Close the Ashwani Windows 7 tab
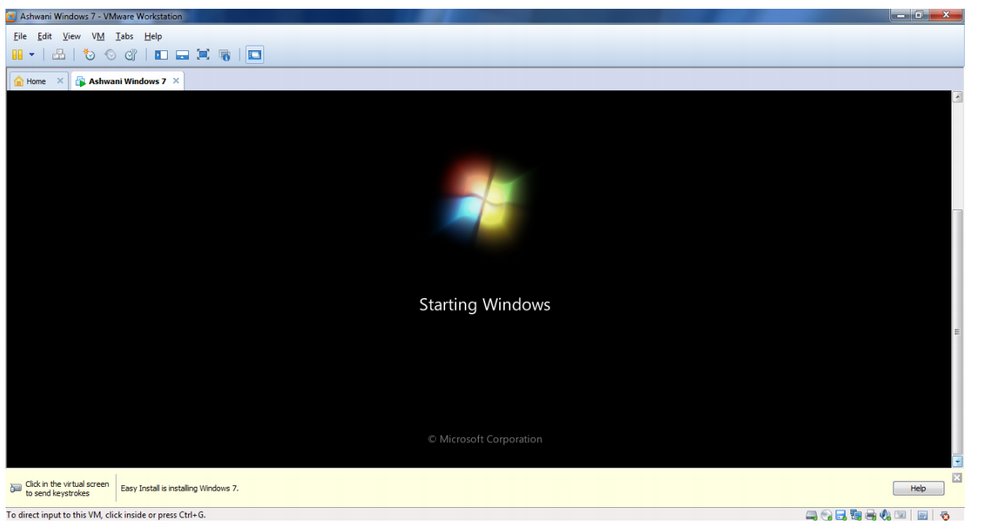 (x=176, y=81)
